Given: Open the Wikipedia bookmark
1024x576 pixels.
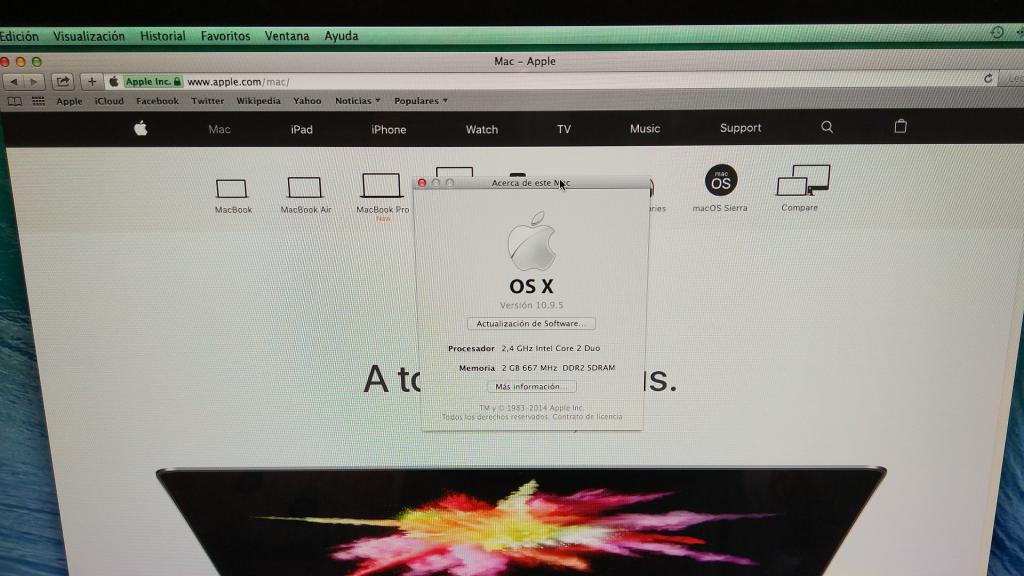Looking at the screenshot, I should 259,101.
